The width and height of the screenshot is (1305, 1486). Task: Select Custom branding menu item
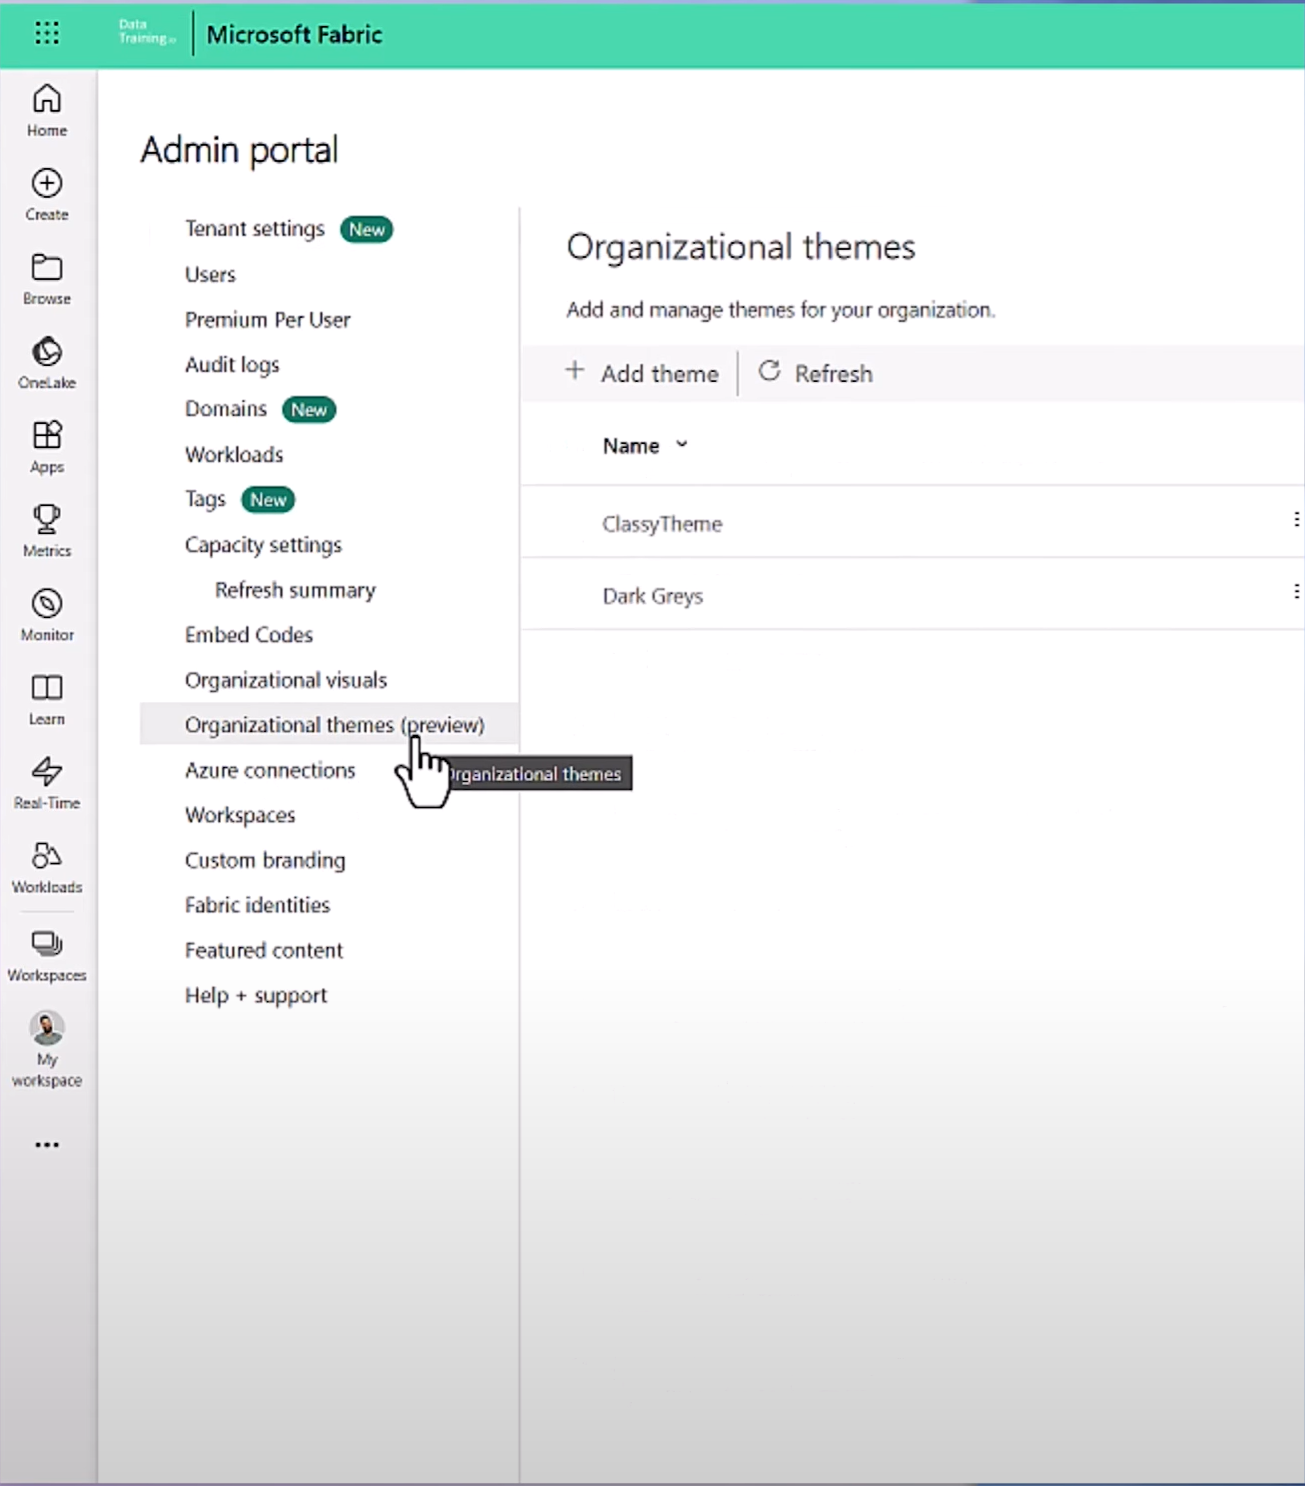tap(265, 860)
